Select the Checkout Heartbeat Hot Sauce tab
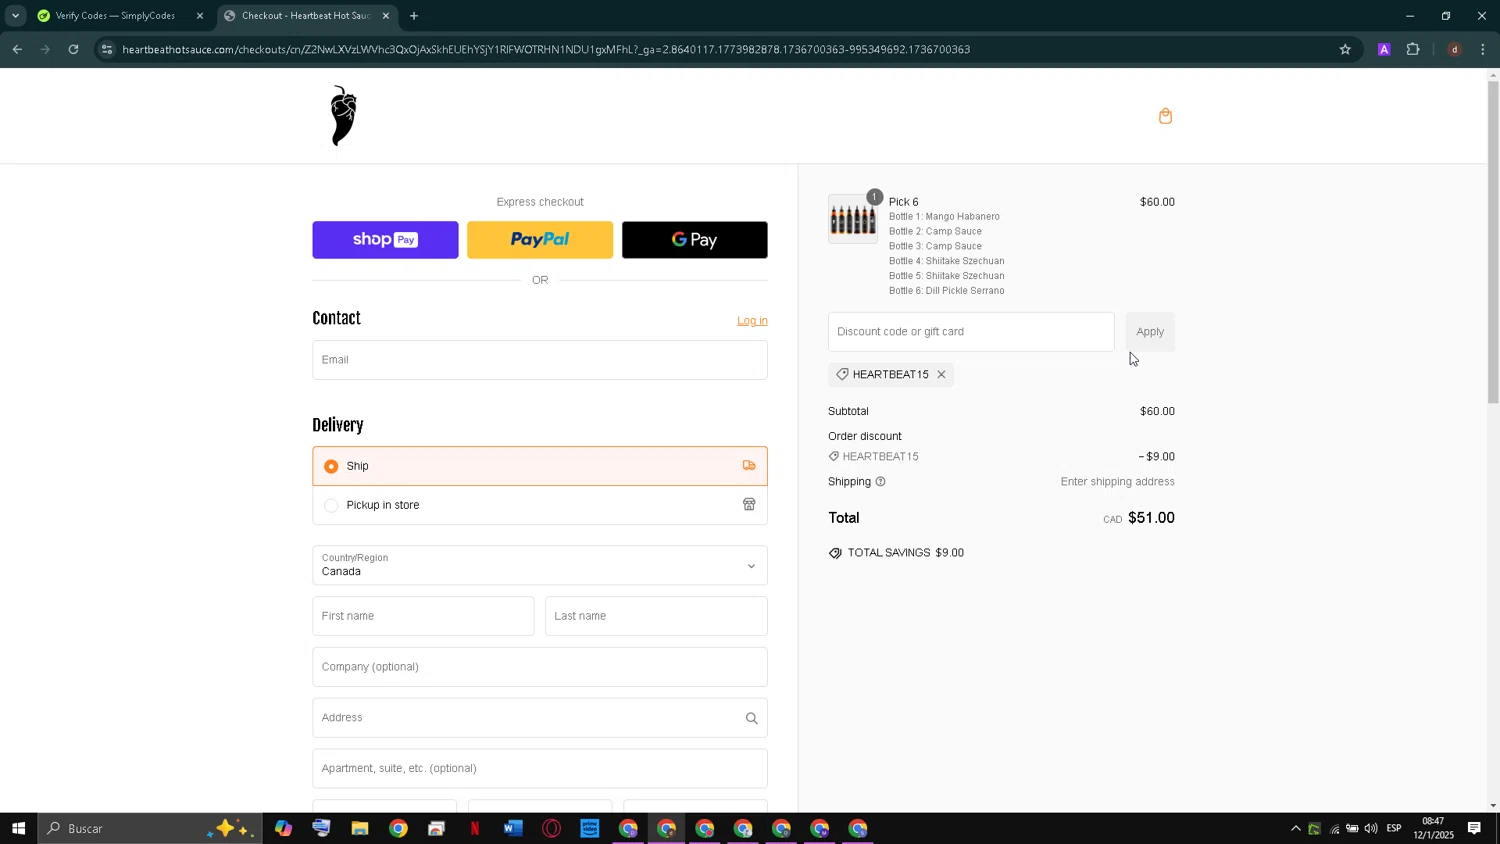Image resolution: width=1500 pixels, height=844 pixels. tap(306, 16)
